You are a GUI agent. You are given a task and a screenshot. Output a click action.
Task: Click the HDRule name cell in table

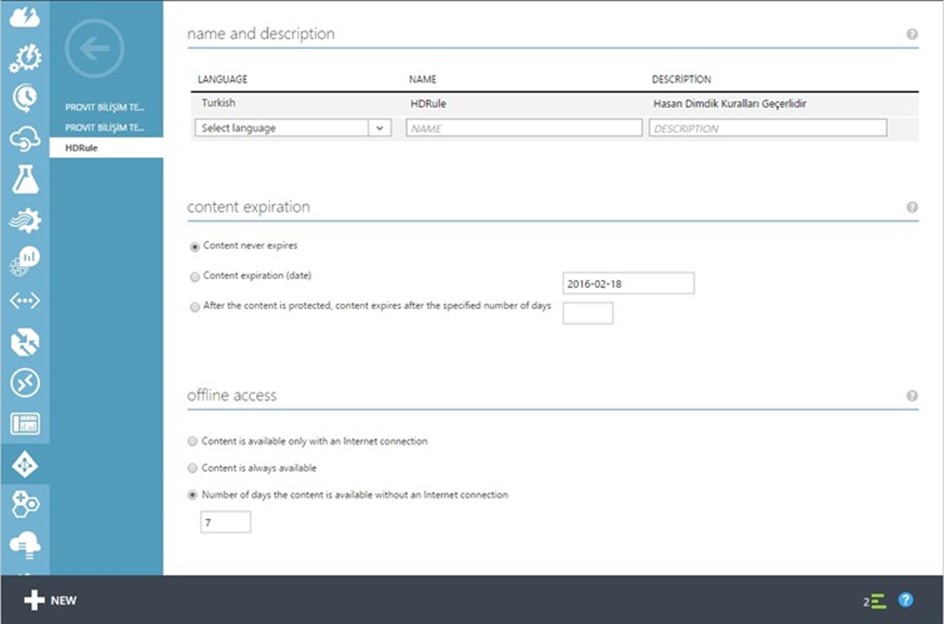[428, 104]
